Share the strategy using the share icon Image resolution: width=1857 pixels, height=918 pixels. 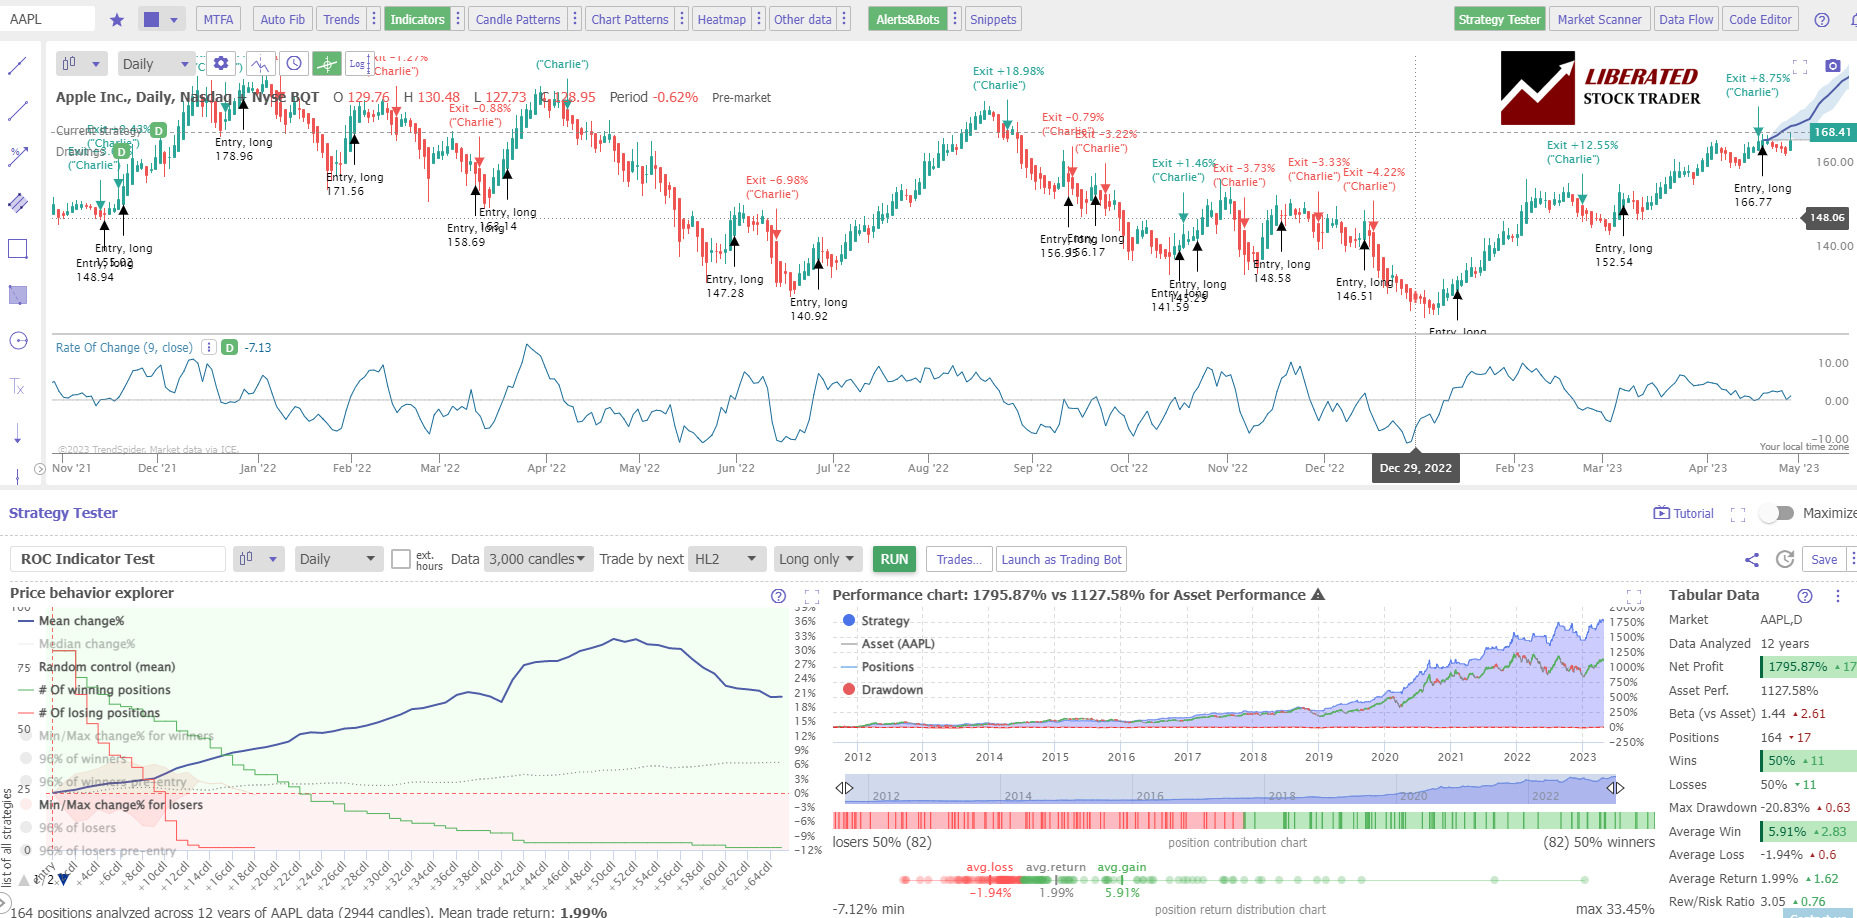click(1751, 560)
